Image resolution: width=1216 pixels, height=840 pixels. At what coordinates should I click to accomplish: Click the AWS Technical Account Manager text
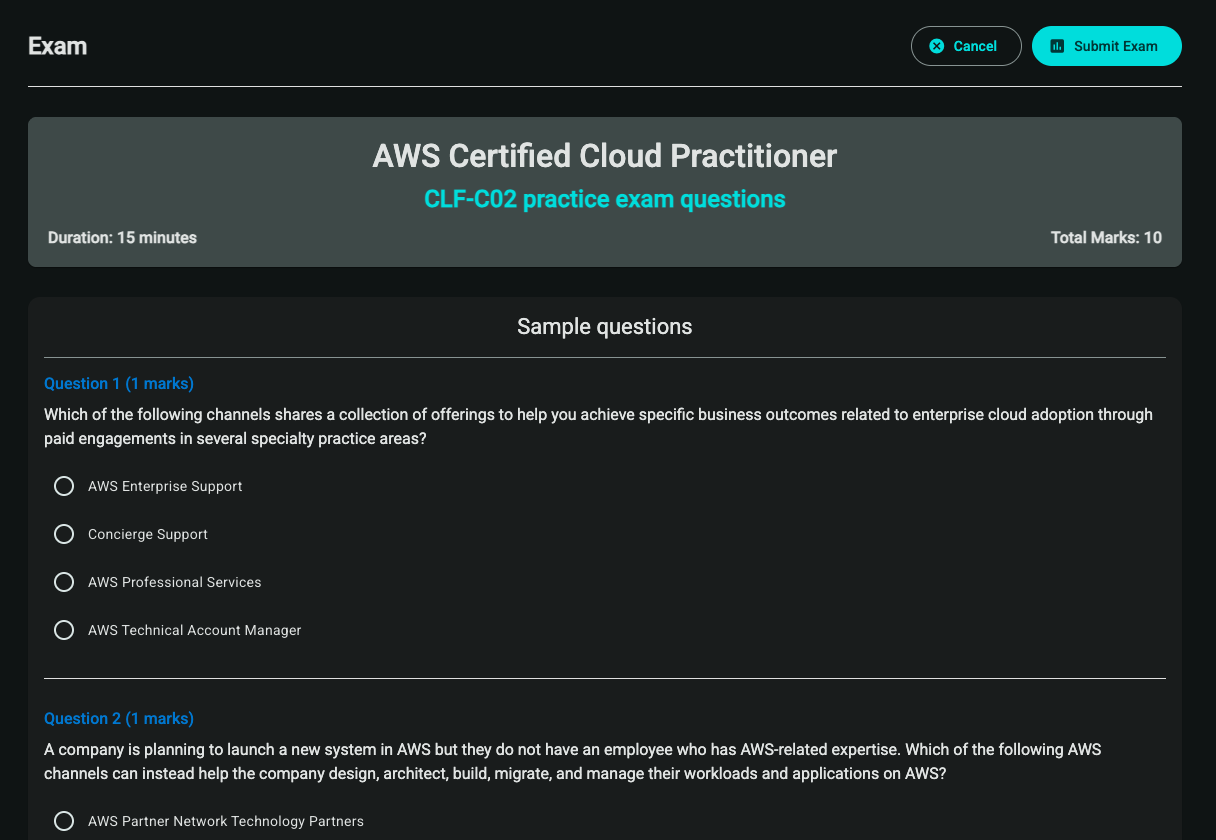click(194, 630)
